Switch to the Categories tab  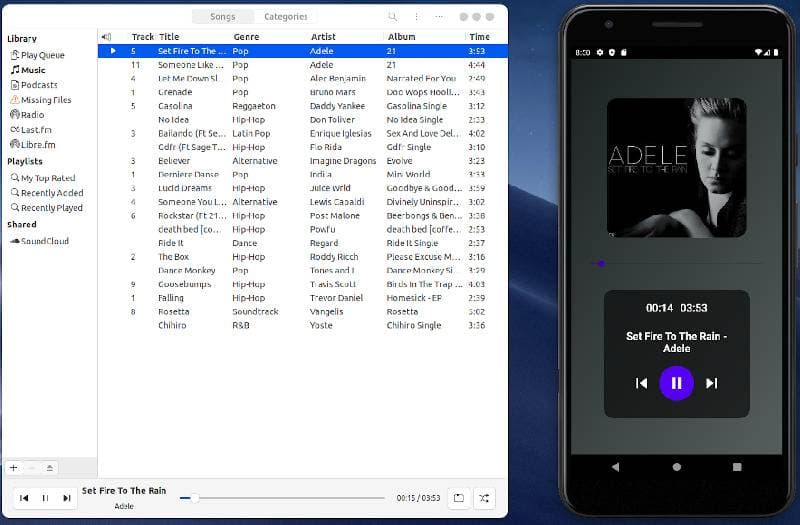[x=286, y=17]
